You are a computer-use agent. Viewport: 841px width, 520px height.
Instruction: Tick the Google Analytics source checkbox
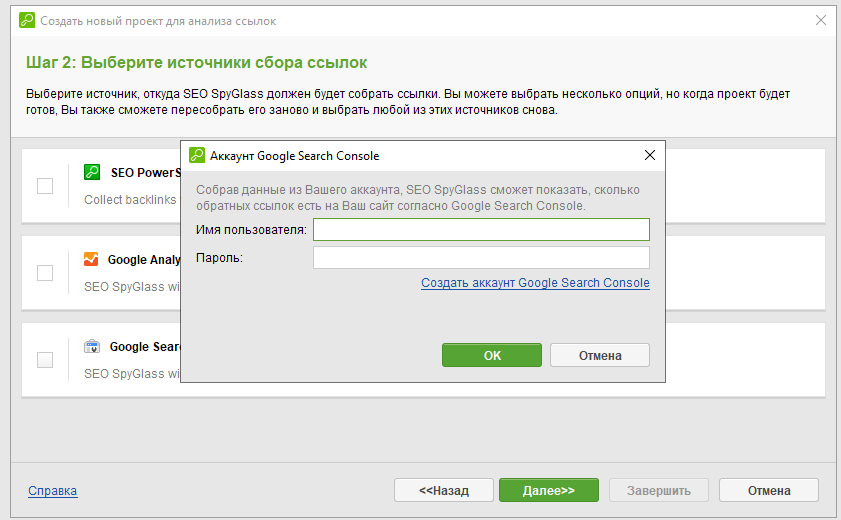coord(45,273)
